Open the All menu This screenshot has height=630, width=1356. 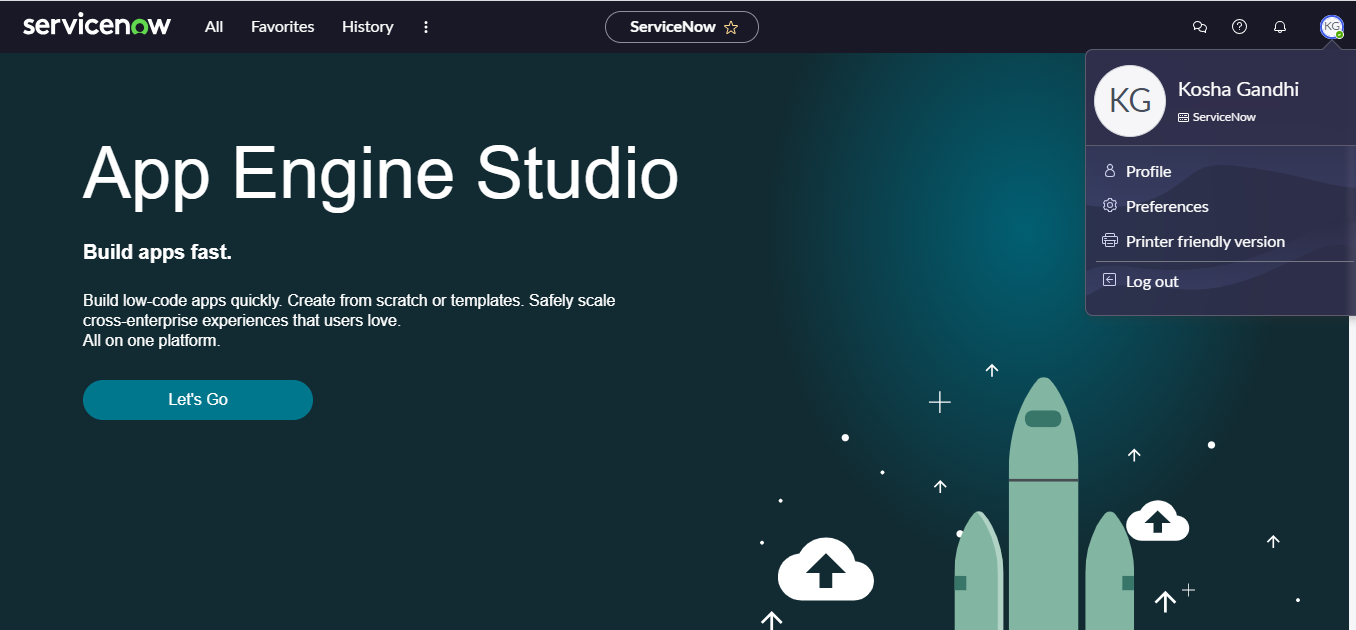(x=214, y=27)
